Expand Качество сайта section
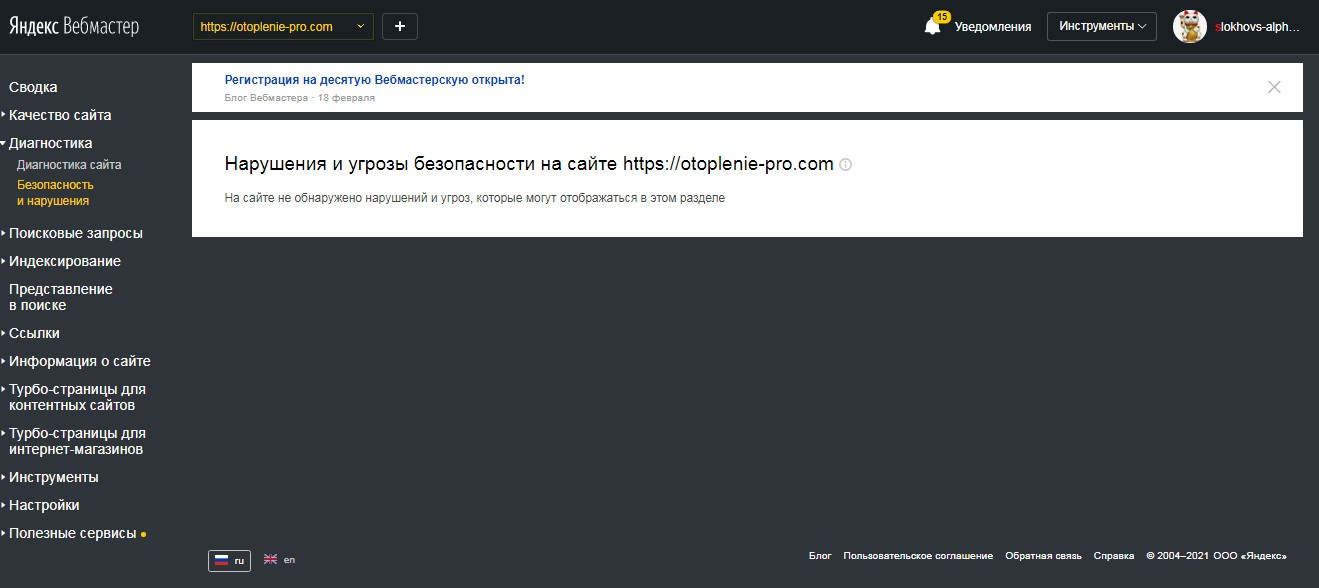The width and height of the screenshot is (1319, 588). (x=60, y=115)
